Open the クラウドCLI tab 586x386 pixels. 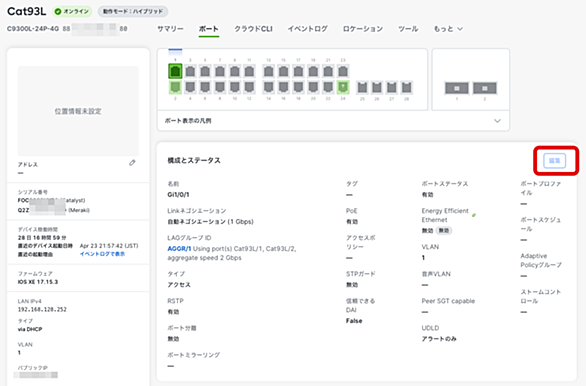click(253, 29)
